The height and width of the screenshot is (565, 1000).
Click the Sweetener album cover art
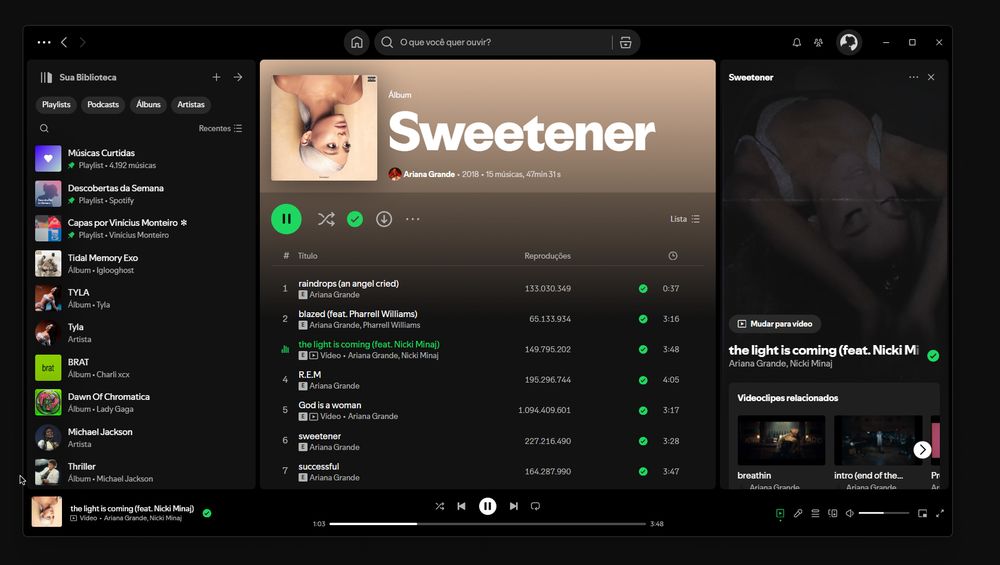tap(324, 128)
